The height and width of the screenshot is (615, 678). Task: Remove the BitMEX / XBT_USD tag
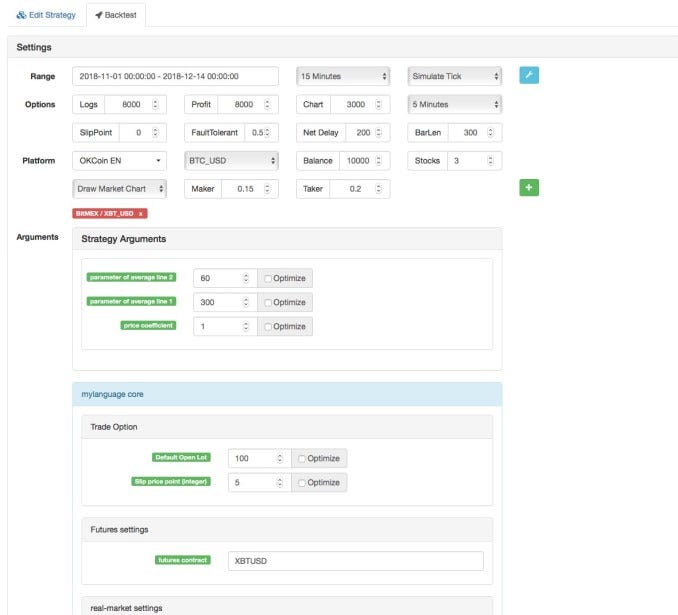coord(141,214)
